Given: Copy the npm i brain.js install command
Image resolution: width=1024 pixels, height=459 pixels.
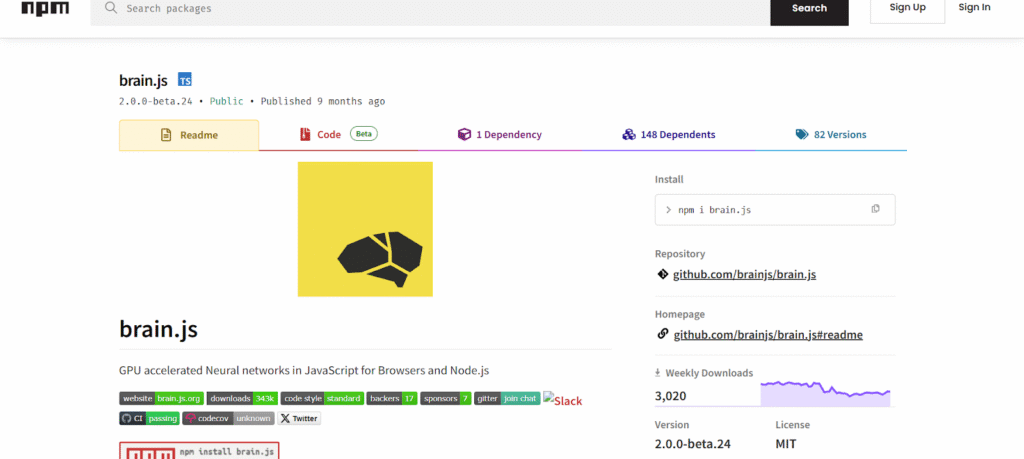Looking at the screenshot, I should click(875, 209).
